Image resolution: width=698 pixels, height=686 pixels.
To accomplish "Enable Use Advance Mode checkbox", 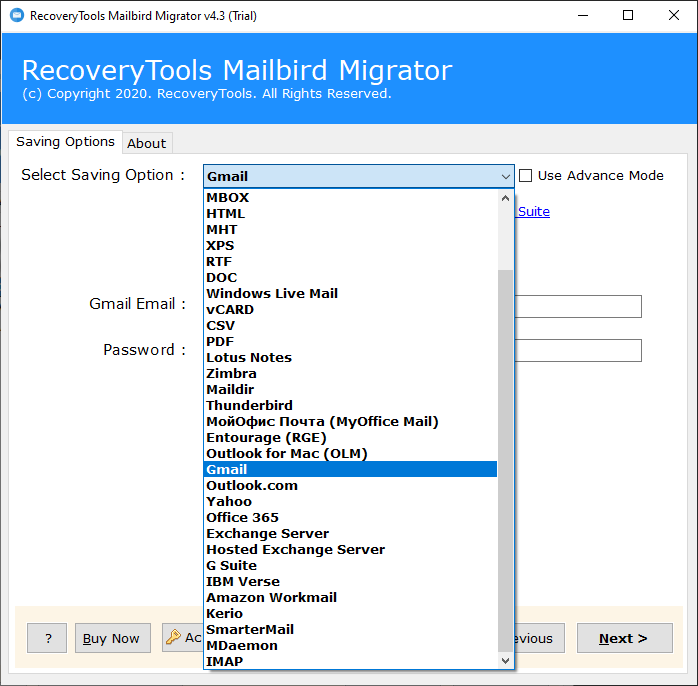I will click(x=525, y=175).
